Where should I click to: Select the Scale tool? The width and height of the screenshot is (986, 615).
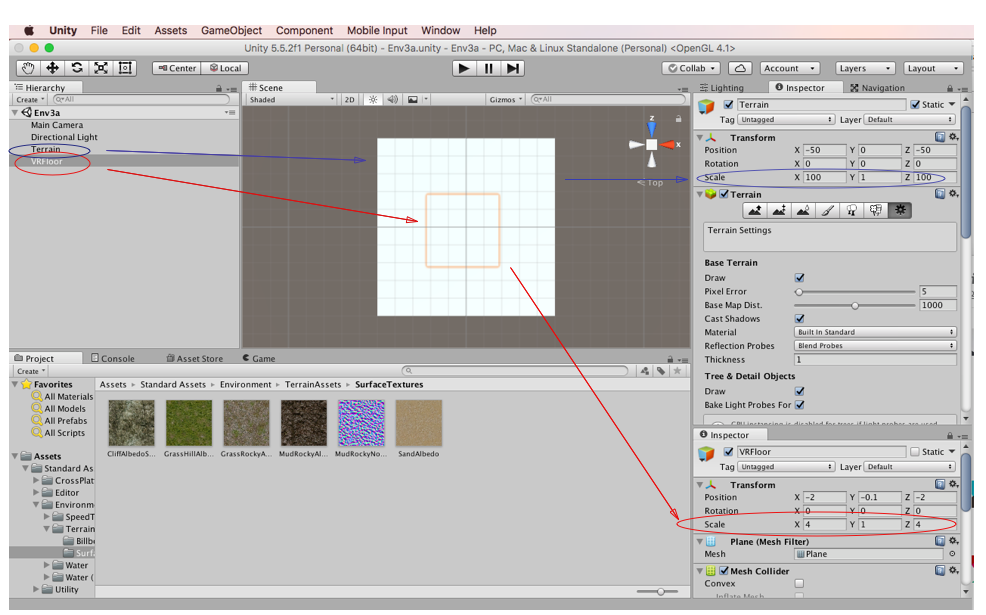click(101, 68)
